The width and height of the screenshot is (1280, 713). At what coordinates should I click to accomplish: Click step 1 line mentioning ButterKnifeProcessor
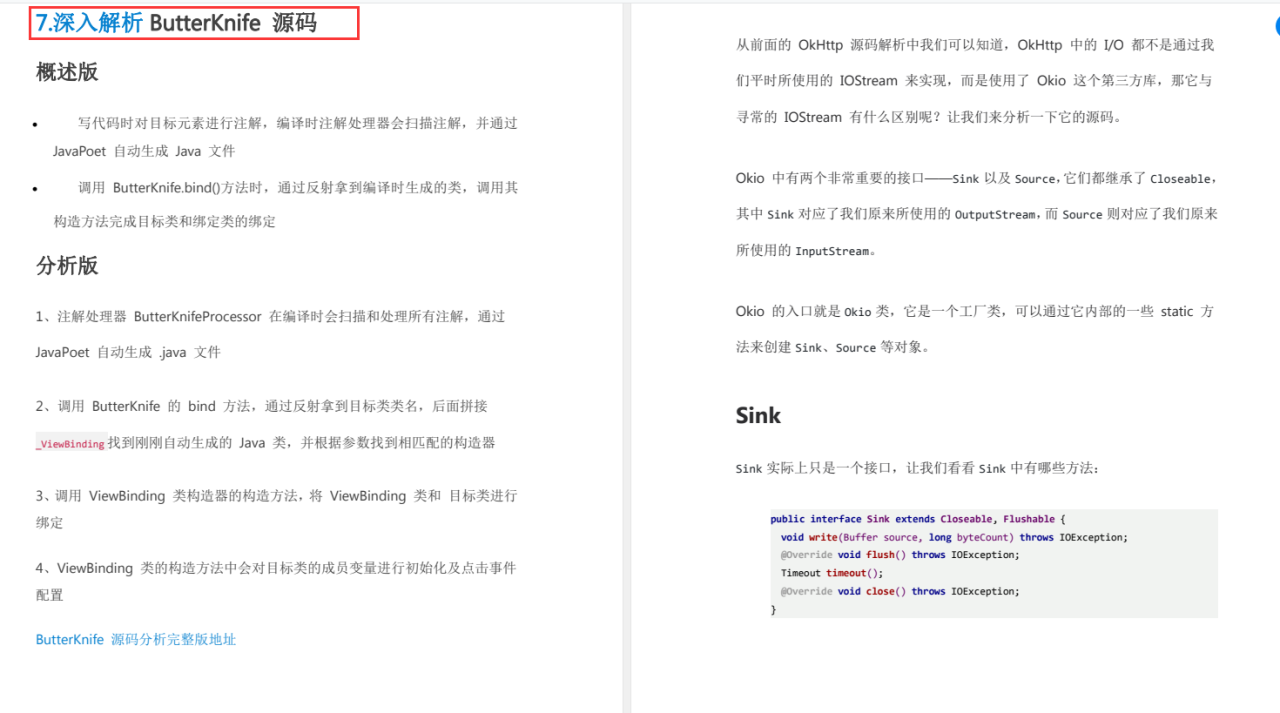270,316
